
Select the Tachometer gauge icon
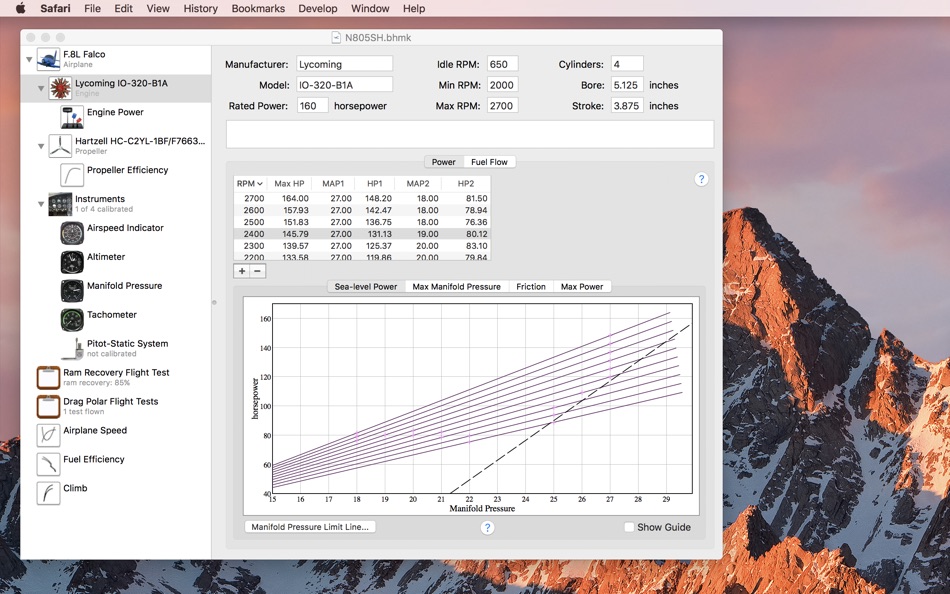[x=72, y=319]
